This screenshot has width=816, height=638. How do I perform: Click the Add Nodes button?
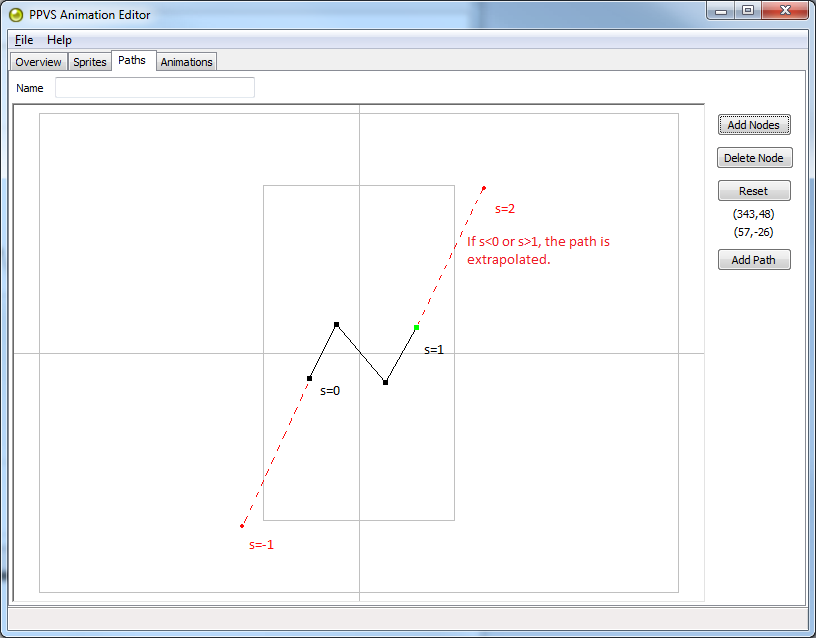pos(754,125)
